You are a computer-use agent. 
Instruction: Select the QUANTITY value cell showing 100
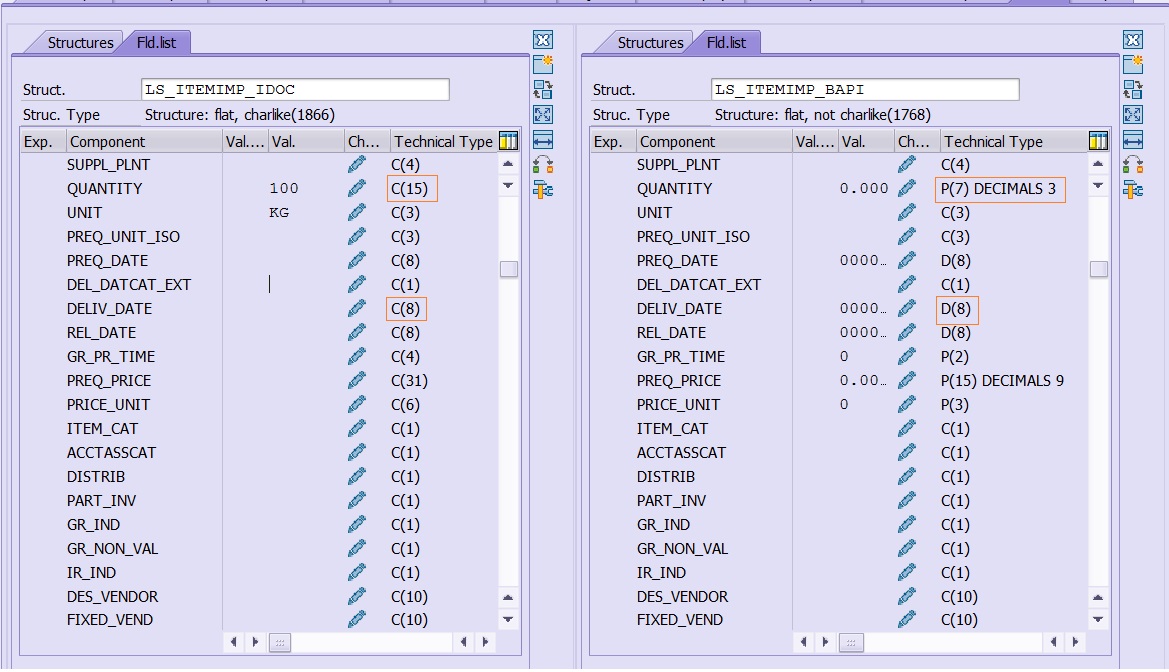point(285,188)
